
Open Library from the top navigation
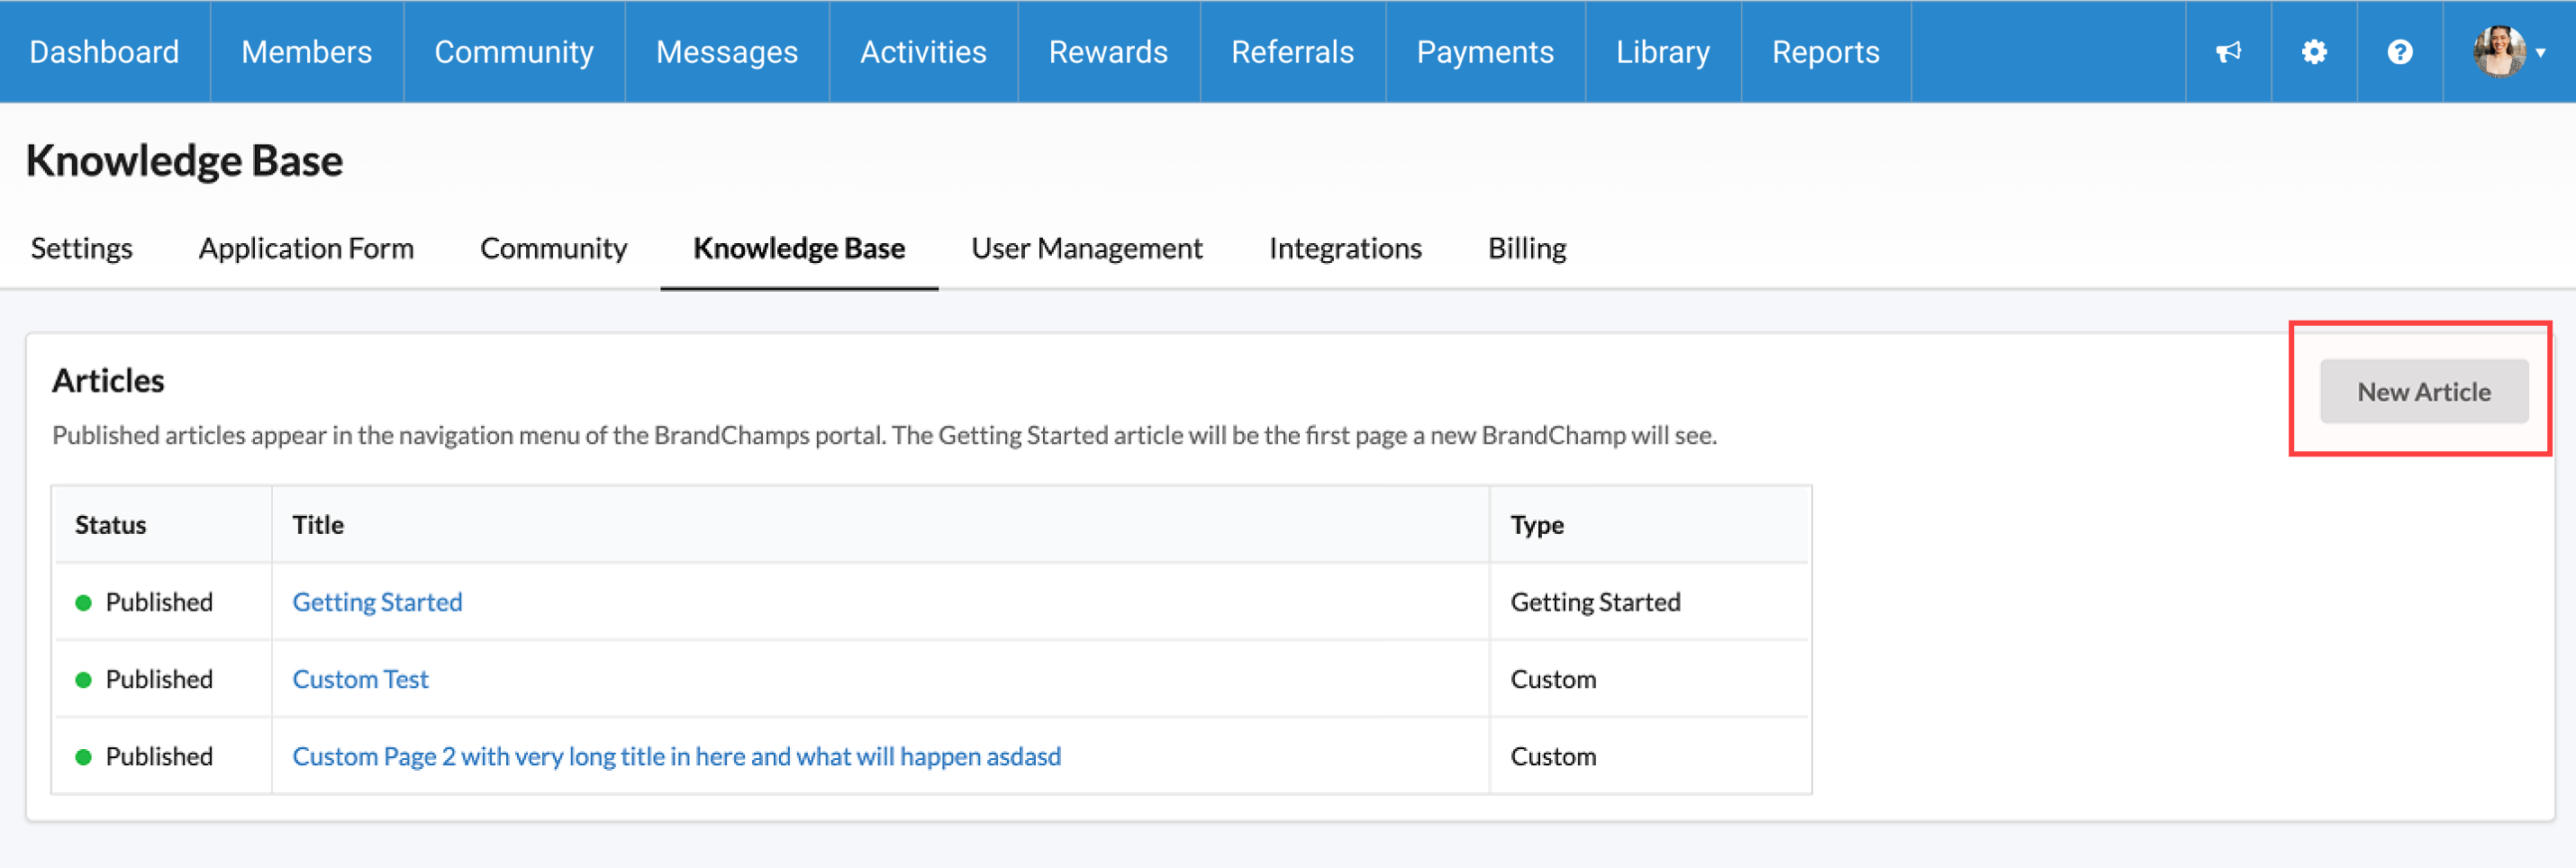click(1662, 52)
